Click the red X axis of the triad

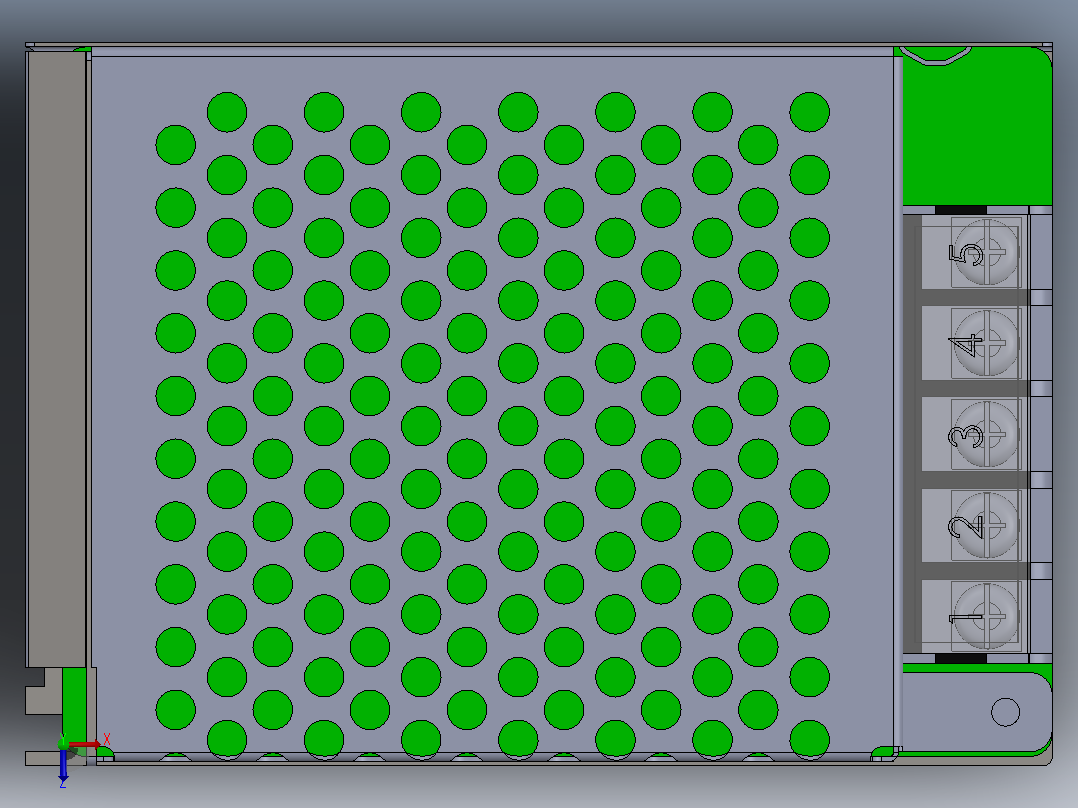(x=85, y=744)
